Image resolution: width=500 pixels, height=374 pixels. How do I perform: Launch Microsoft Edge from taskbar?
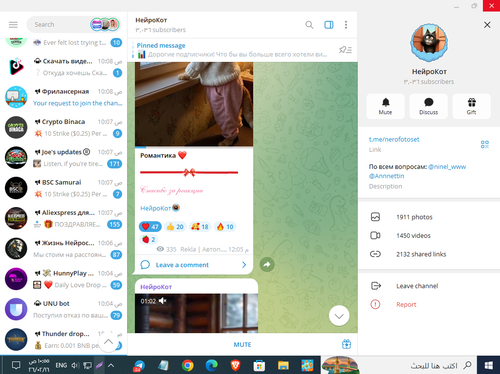click(211, 365)
